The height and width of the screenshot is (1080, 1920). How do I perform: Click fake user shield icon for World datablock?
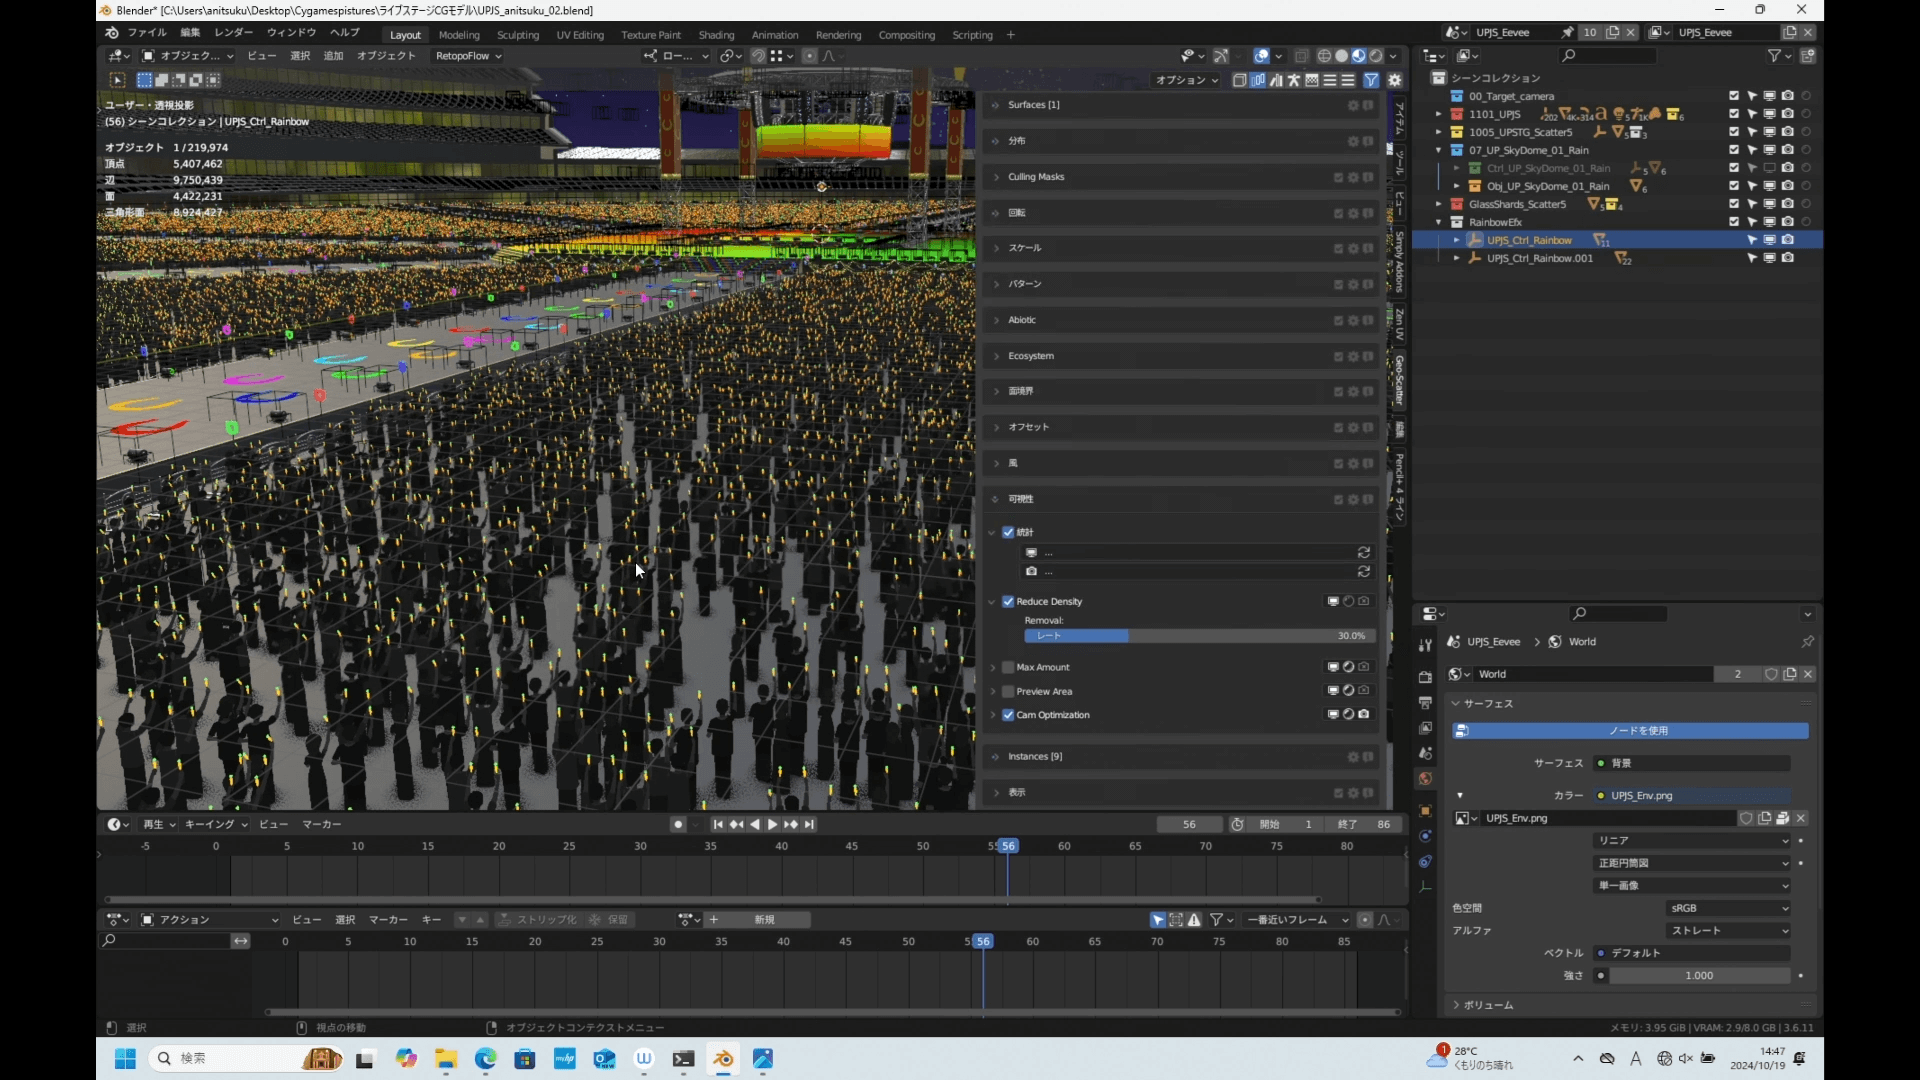pos(1771,674)
